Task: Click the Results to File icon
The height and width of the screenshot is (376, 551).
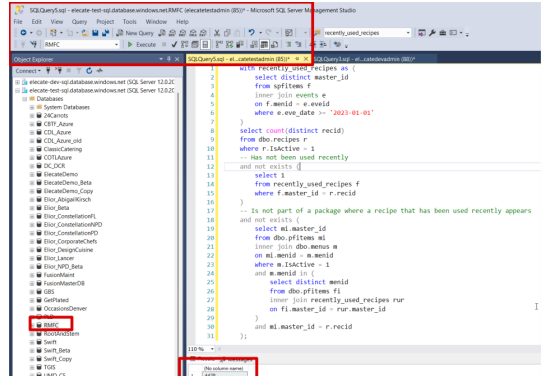Action: click(275, 44)
